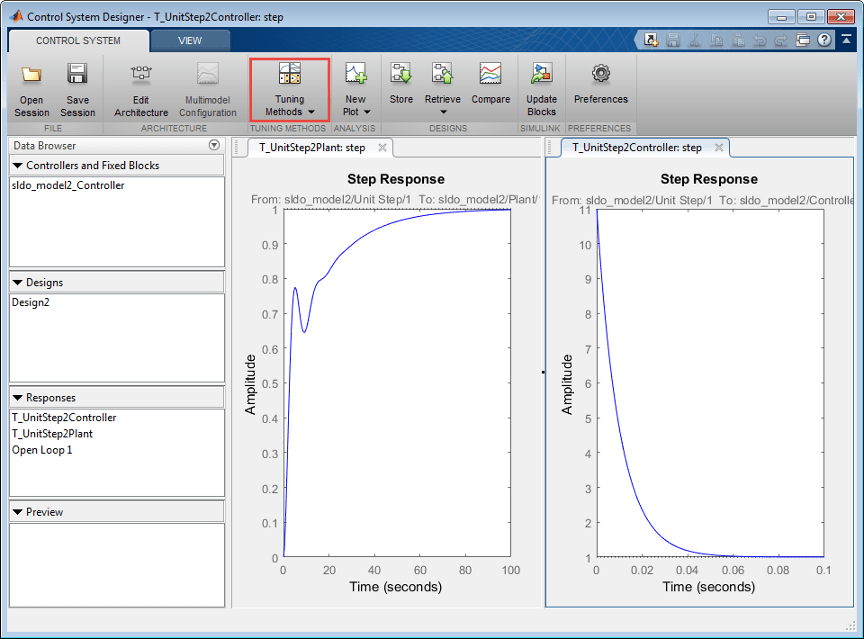Click the Data Browser panel title

45,145
